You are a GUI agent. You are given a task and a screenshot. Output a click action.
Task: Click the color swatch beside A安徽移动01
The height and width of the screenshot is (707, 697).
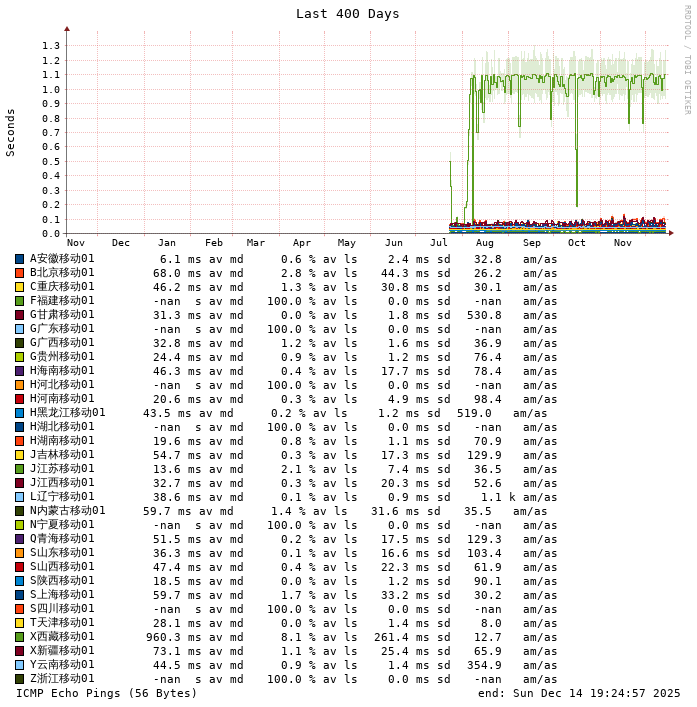[x=19, y=259]
